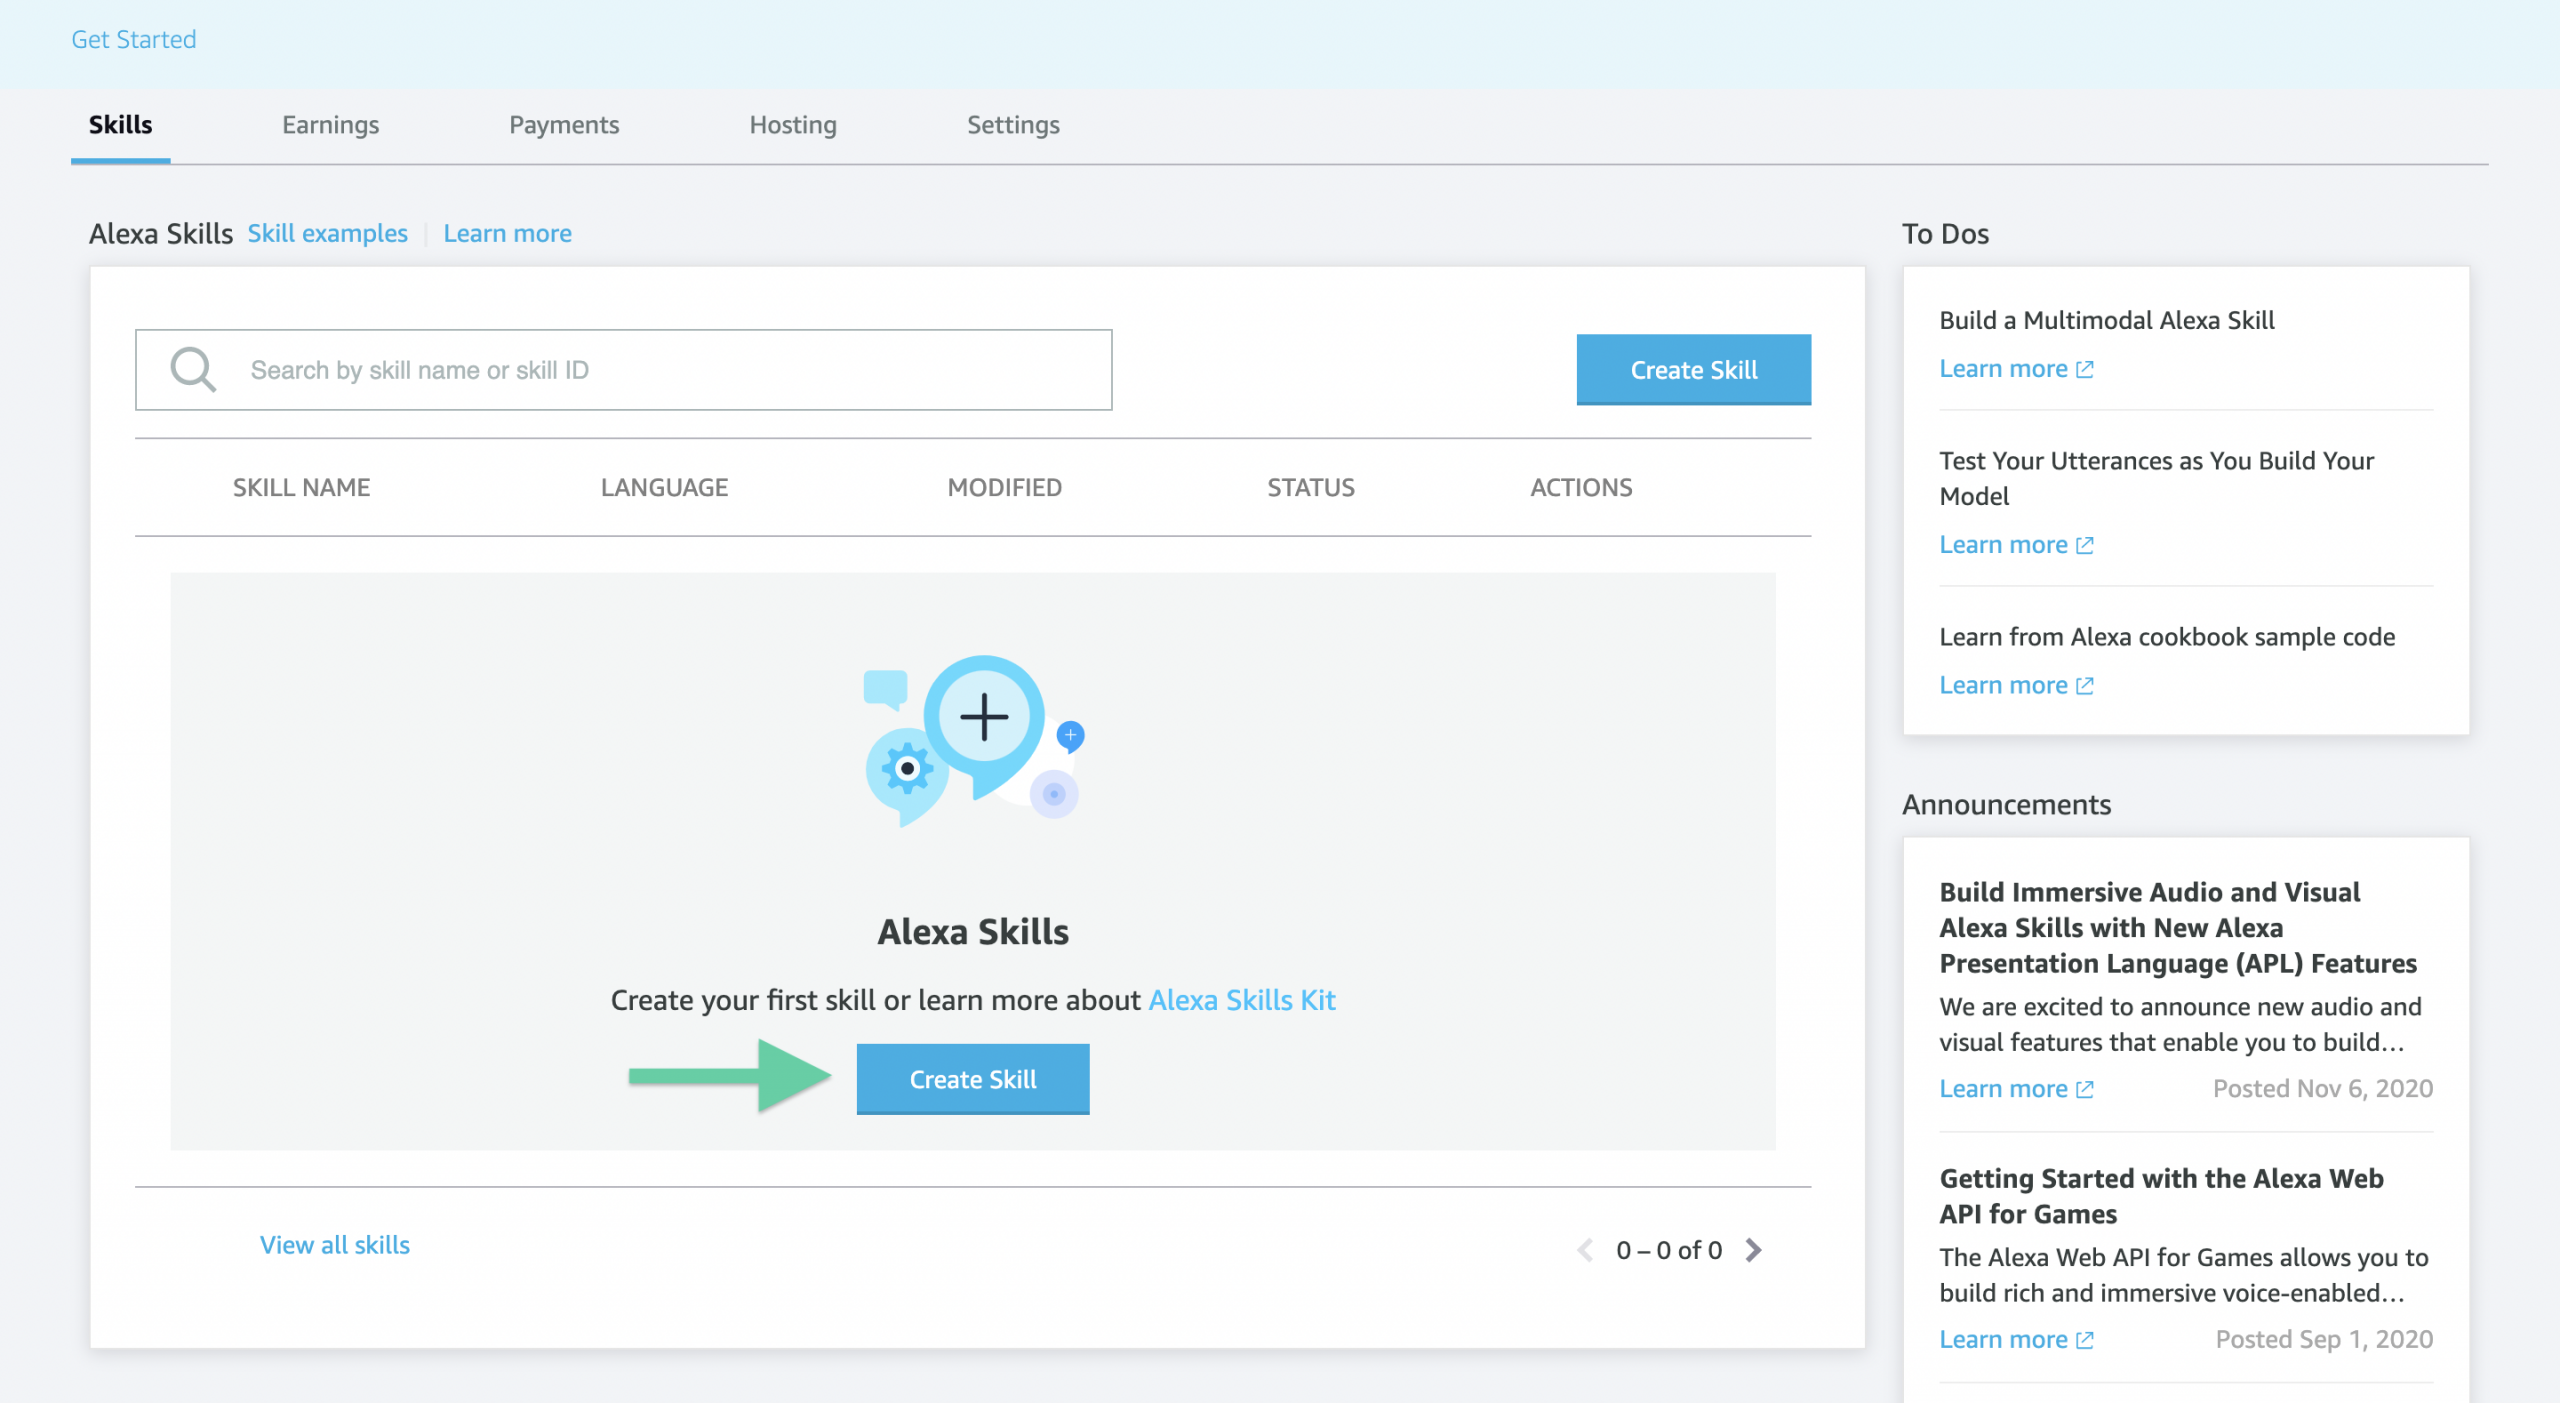The image size is (2560, 1403).
Task: Focus the skill name search field
Action: pos(624,370)
